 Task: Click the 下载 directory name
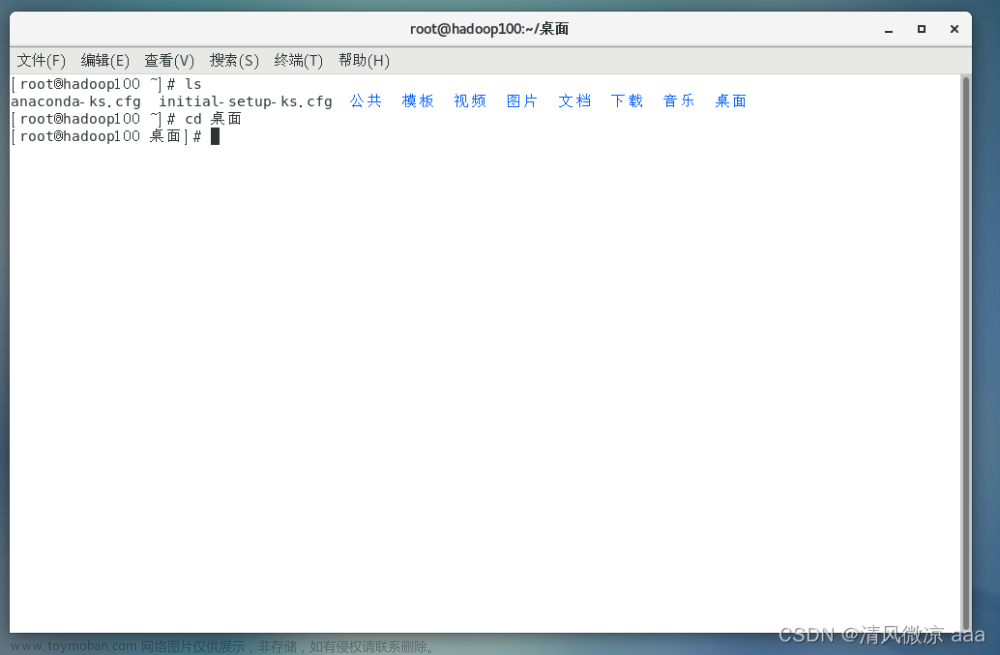[627, 101]
